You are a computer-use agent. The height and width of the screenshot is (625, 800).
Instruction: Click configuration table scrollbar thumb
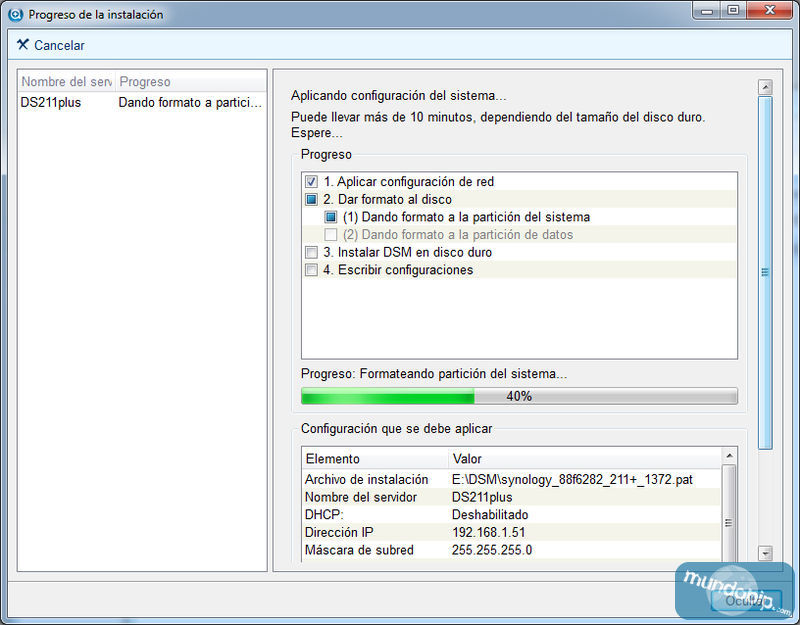tap(729, 515)
